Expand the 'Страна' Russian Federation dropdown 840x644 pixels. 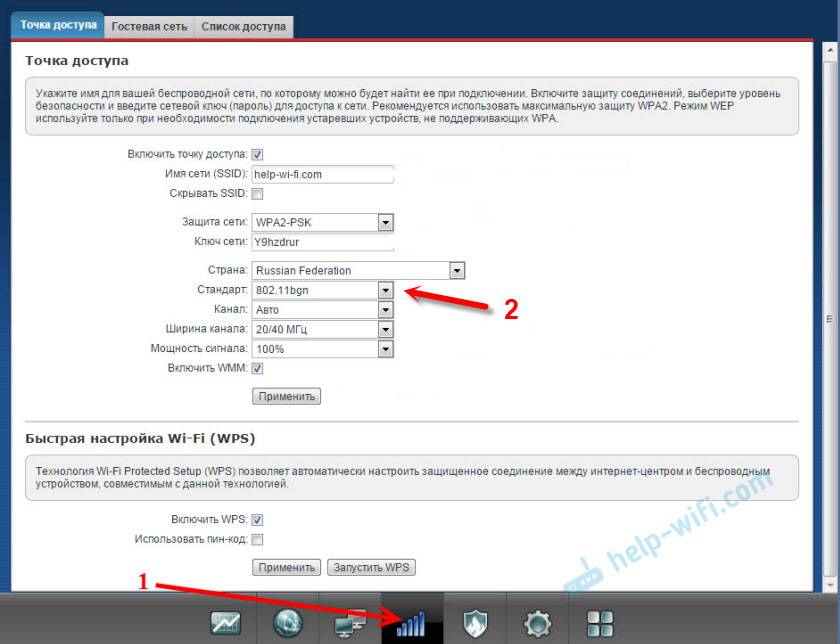(x=457, y=270)
